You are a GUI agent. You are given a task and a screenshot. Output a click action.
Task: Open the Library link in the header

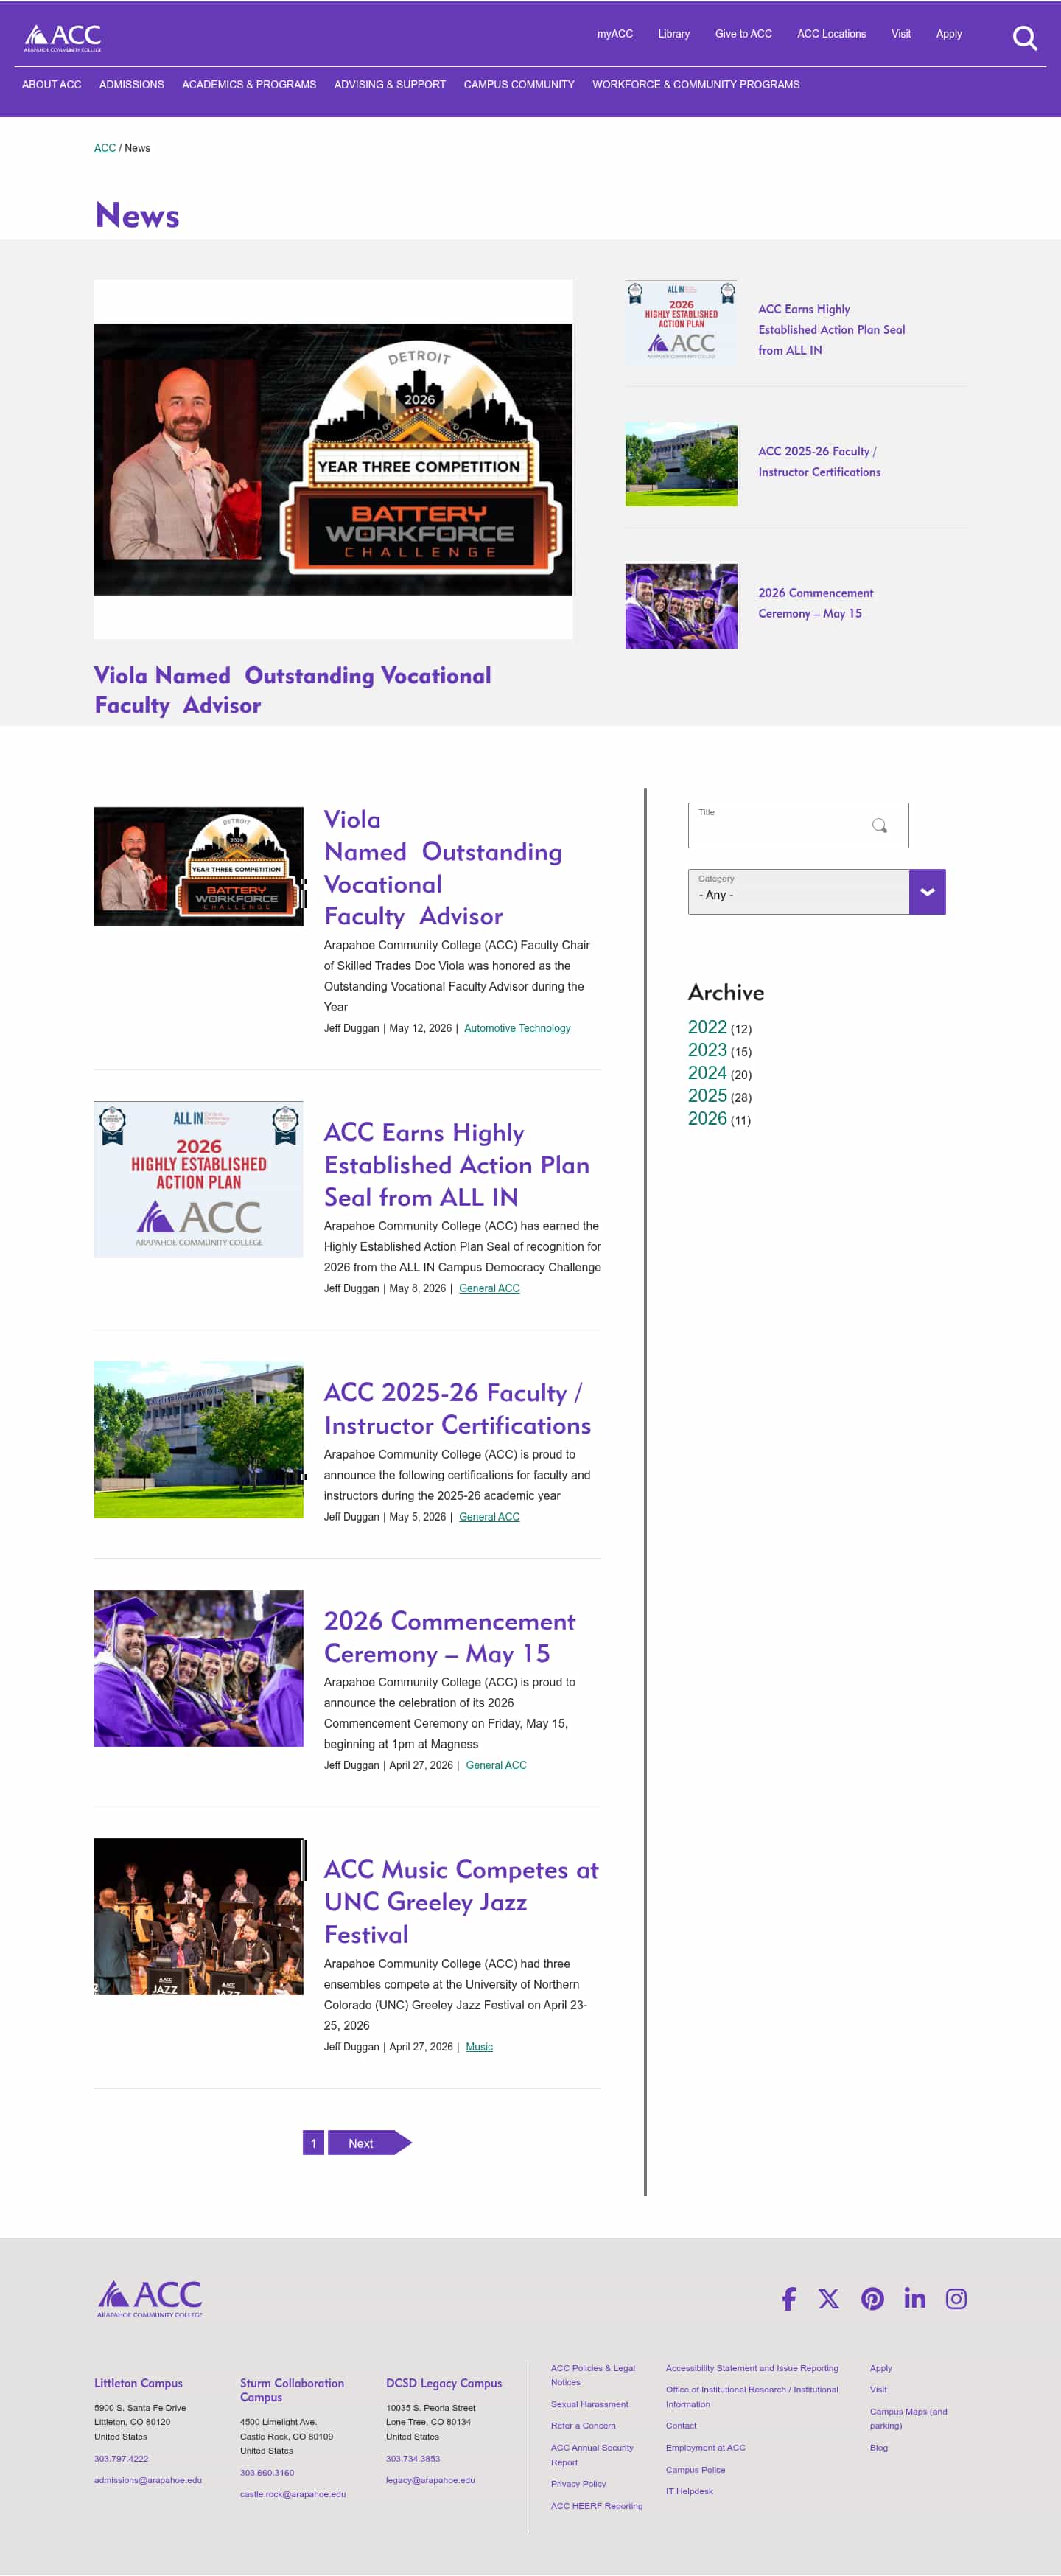pyautogui.click(x=674, y=34)
